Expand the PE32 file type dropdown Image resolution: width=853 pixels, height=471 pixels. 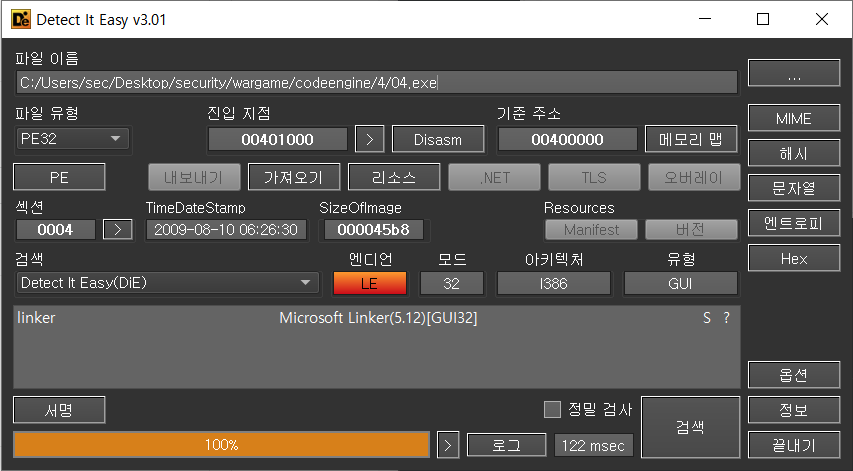point(72,139)
